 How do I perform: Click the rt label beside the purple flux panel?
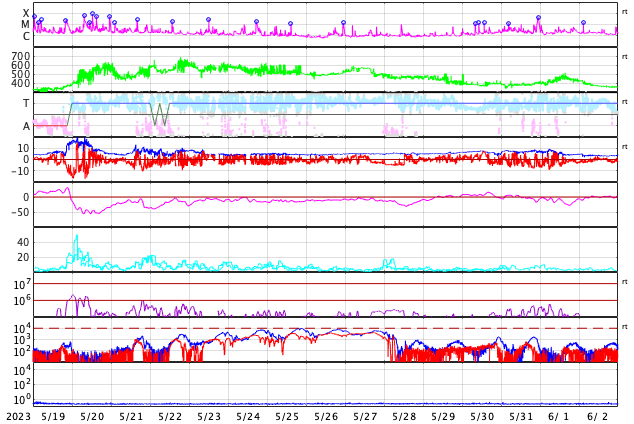pyautogui.click(x=625, y=281)
